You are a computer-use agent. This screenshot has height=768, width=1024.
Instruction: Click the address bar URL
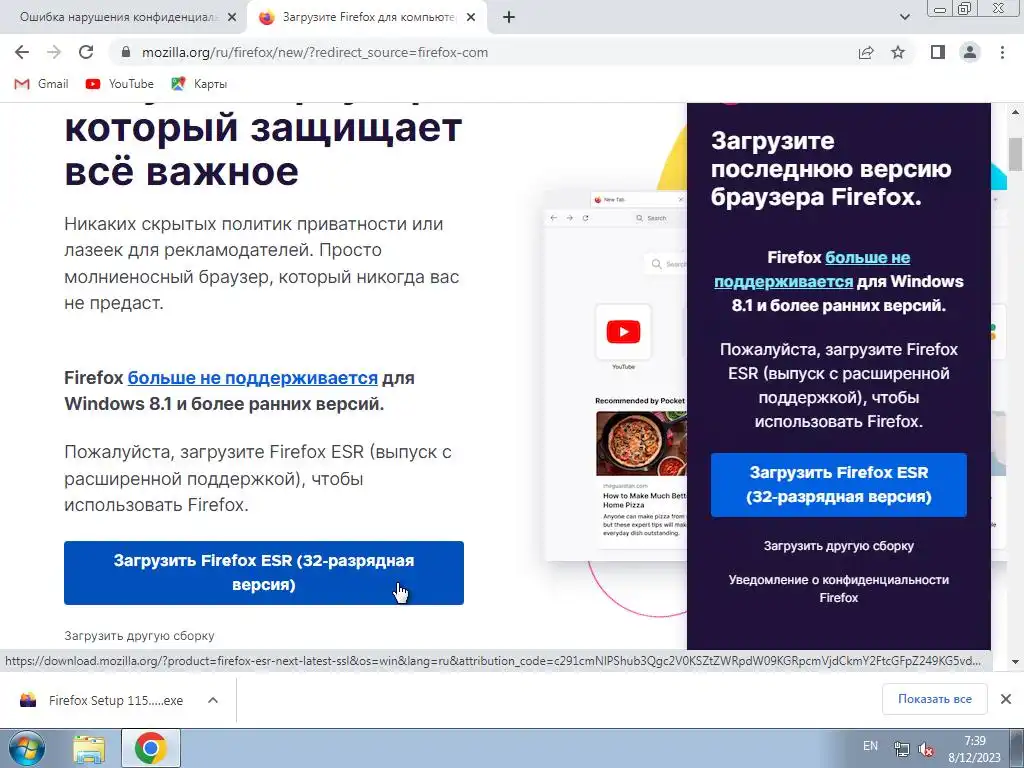[315, 52]
